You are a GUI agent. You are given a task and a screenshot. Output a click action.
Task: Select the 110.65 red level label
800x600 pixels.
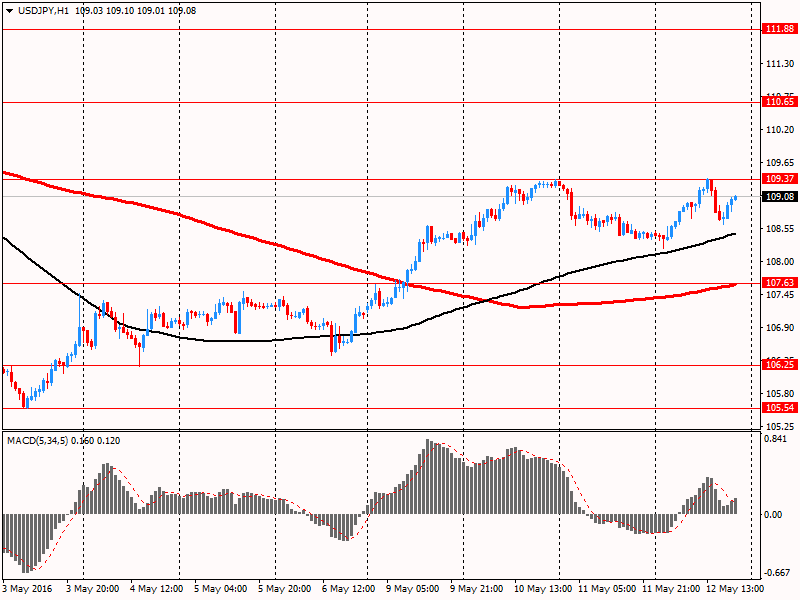pyautogui.click(x=780, y=102)
